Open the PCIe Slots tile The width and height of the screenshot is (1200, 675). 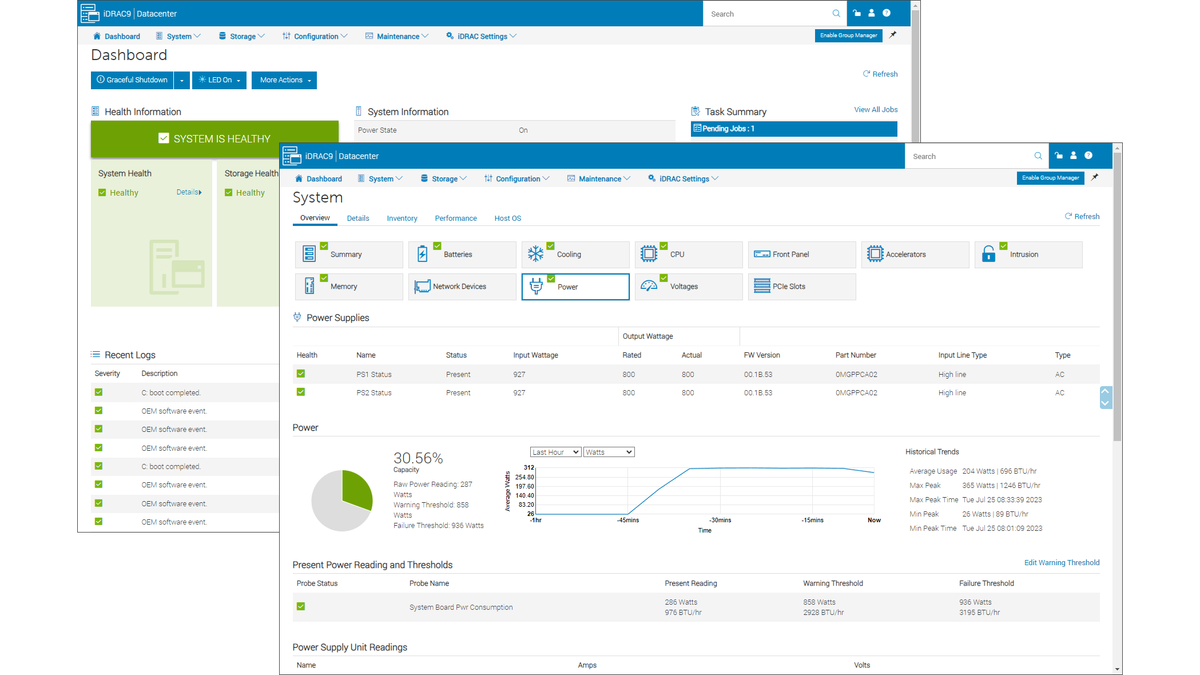click(802, 286)
